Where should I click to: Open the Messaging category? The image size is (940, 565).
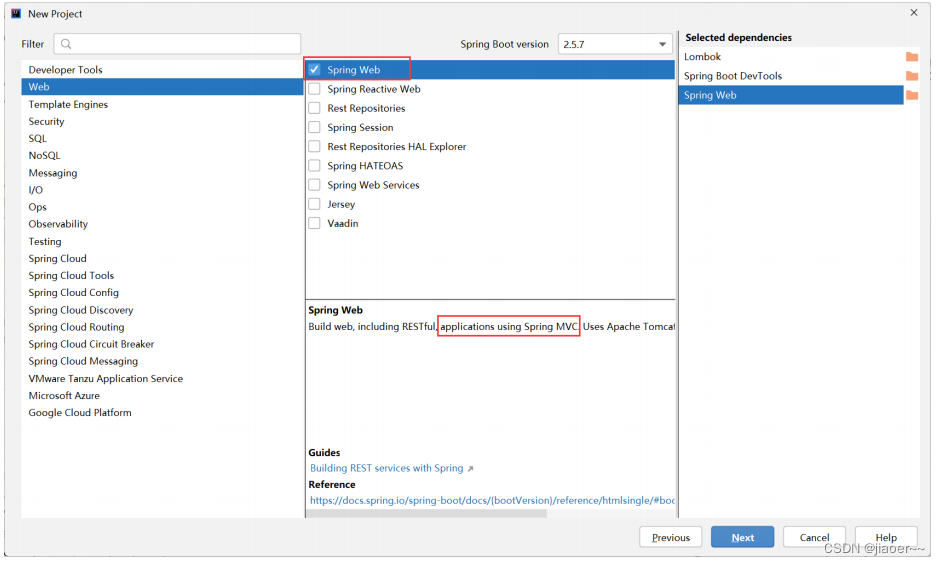tap(162, 173)
